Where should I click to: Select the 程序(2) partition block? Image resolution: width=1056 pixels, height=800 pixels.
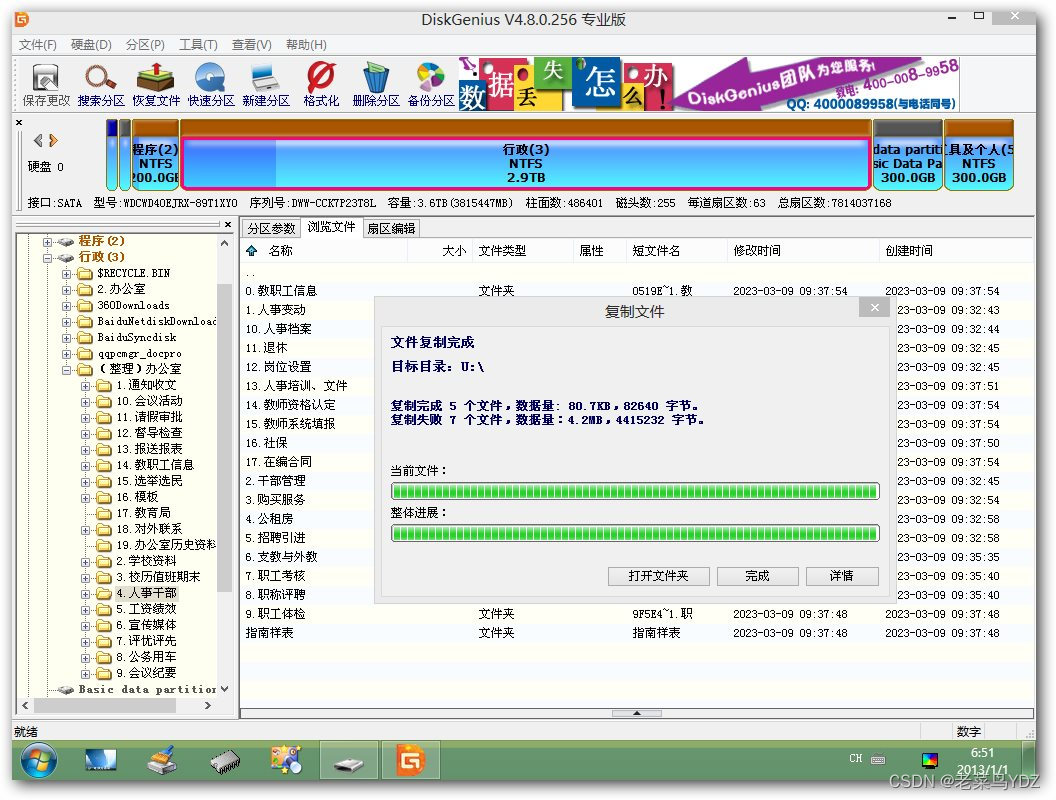[156, 156]
